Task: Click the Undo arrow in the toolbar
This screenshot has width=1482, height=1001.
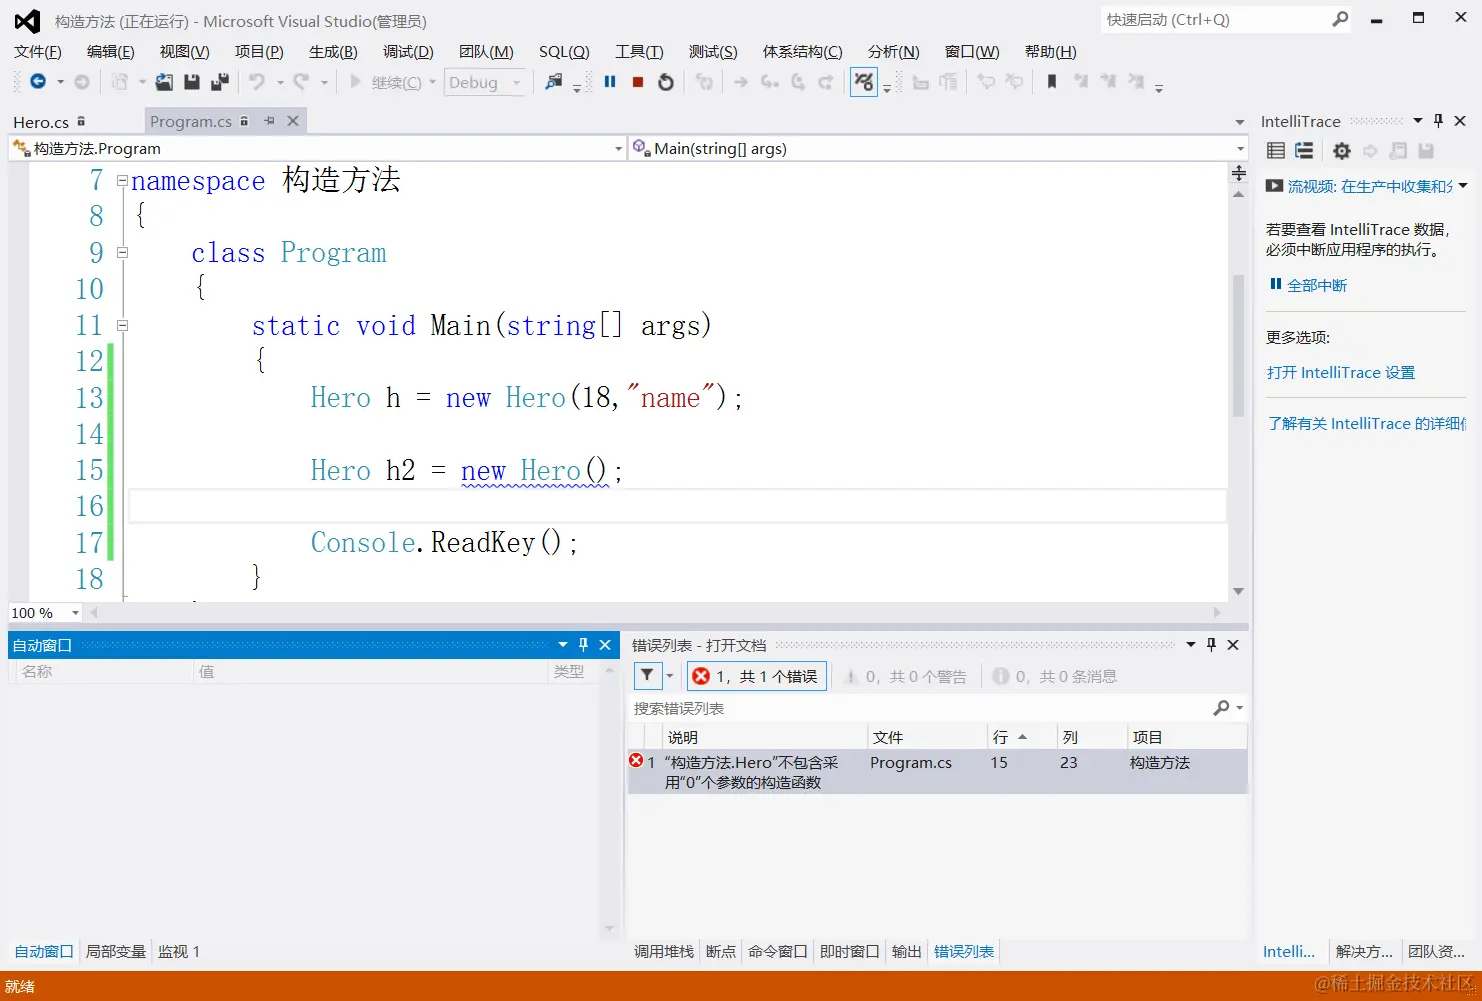Action: point(257,82)
